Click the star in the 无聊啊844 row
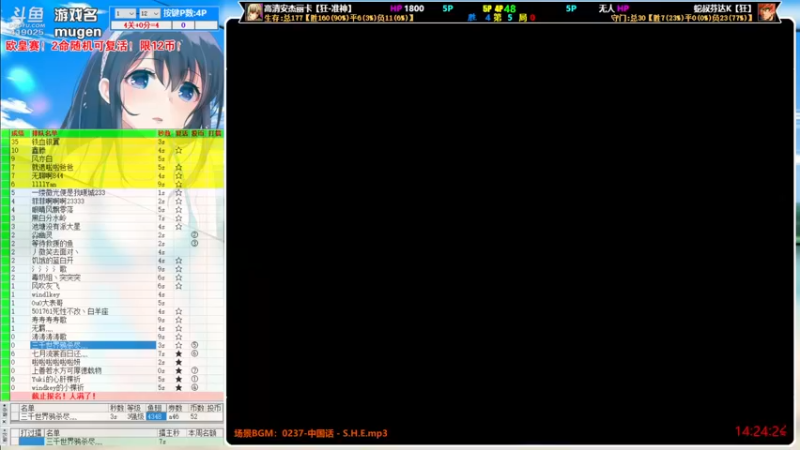800x450 pixels. click(x=179, y=176)
